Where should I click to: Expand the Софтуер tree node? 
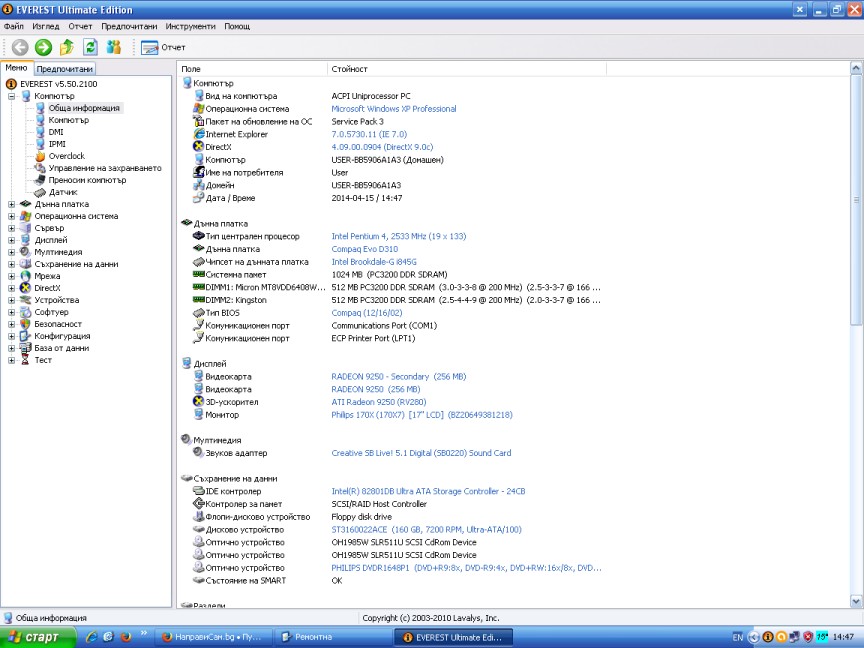tap(12, 312)
